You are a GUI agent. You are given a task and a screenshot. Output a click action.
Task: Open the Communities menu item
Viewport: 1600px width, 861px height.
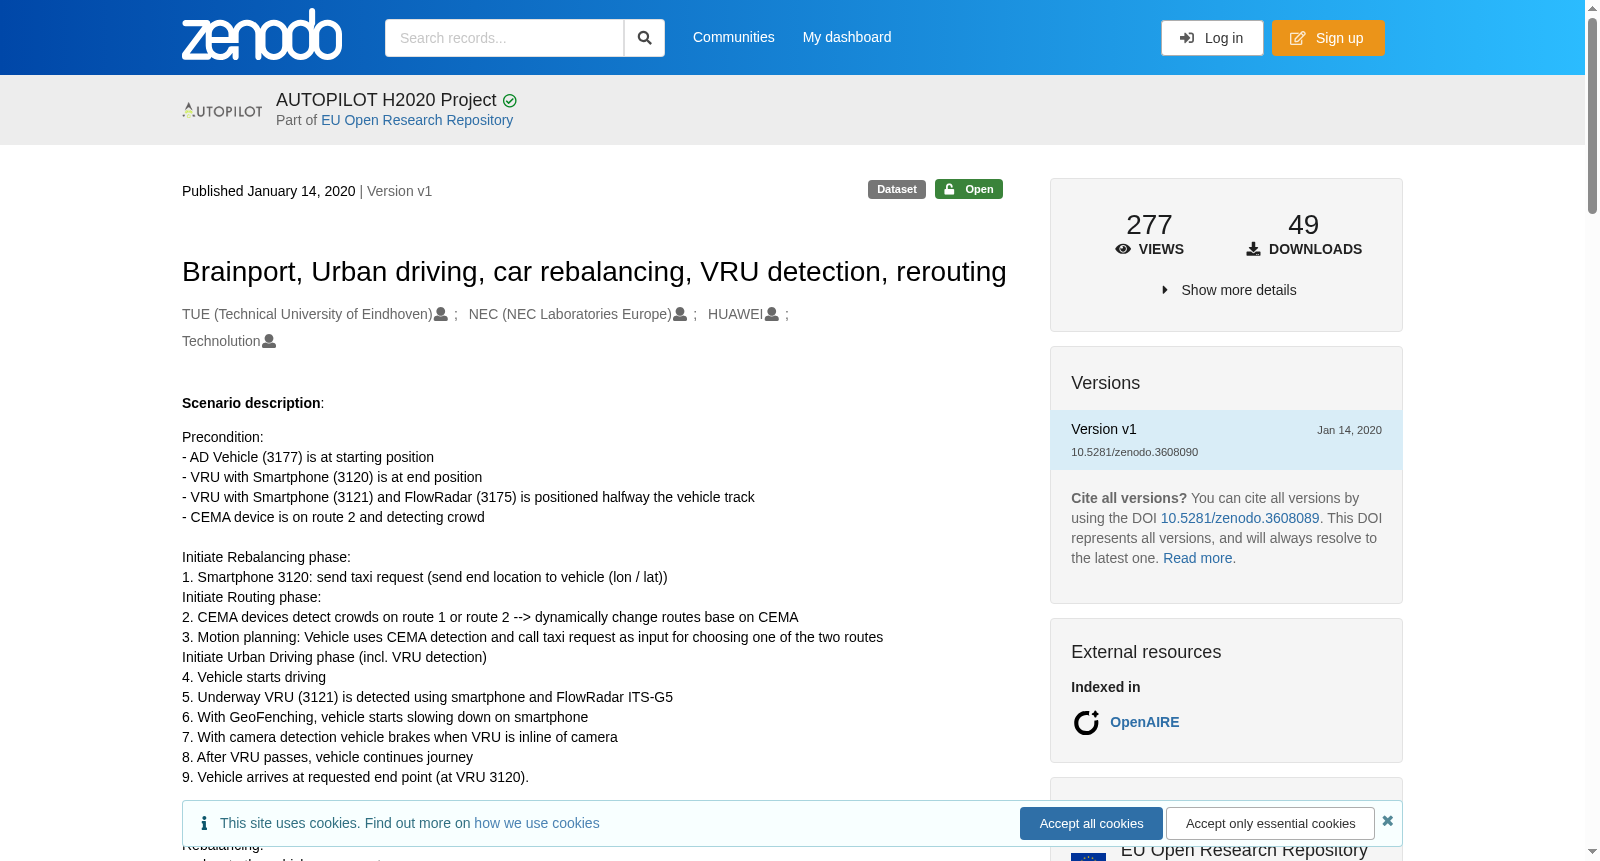(734, 37)
